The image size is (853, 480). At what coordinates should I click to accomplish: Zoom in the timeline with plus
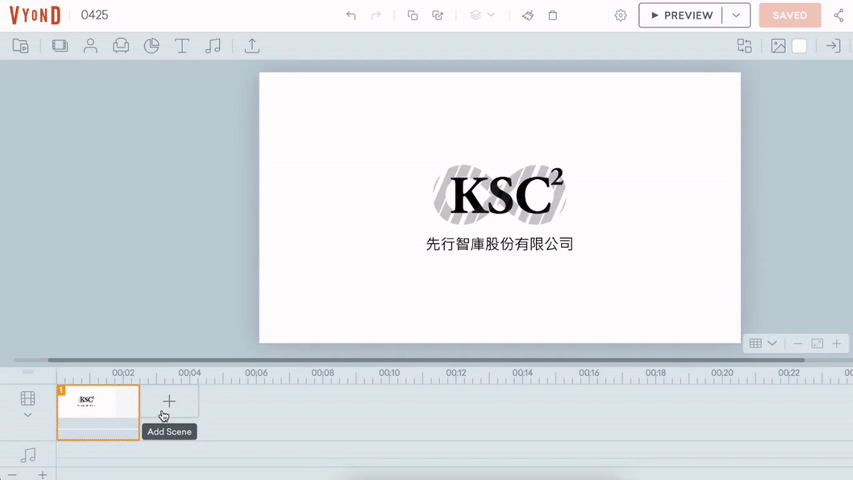(42, 475)
